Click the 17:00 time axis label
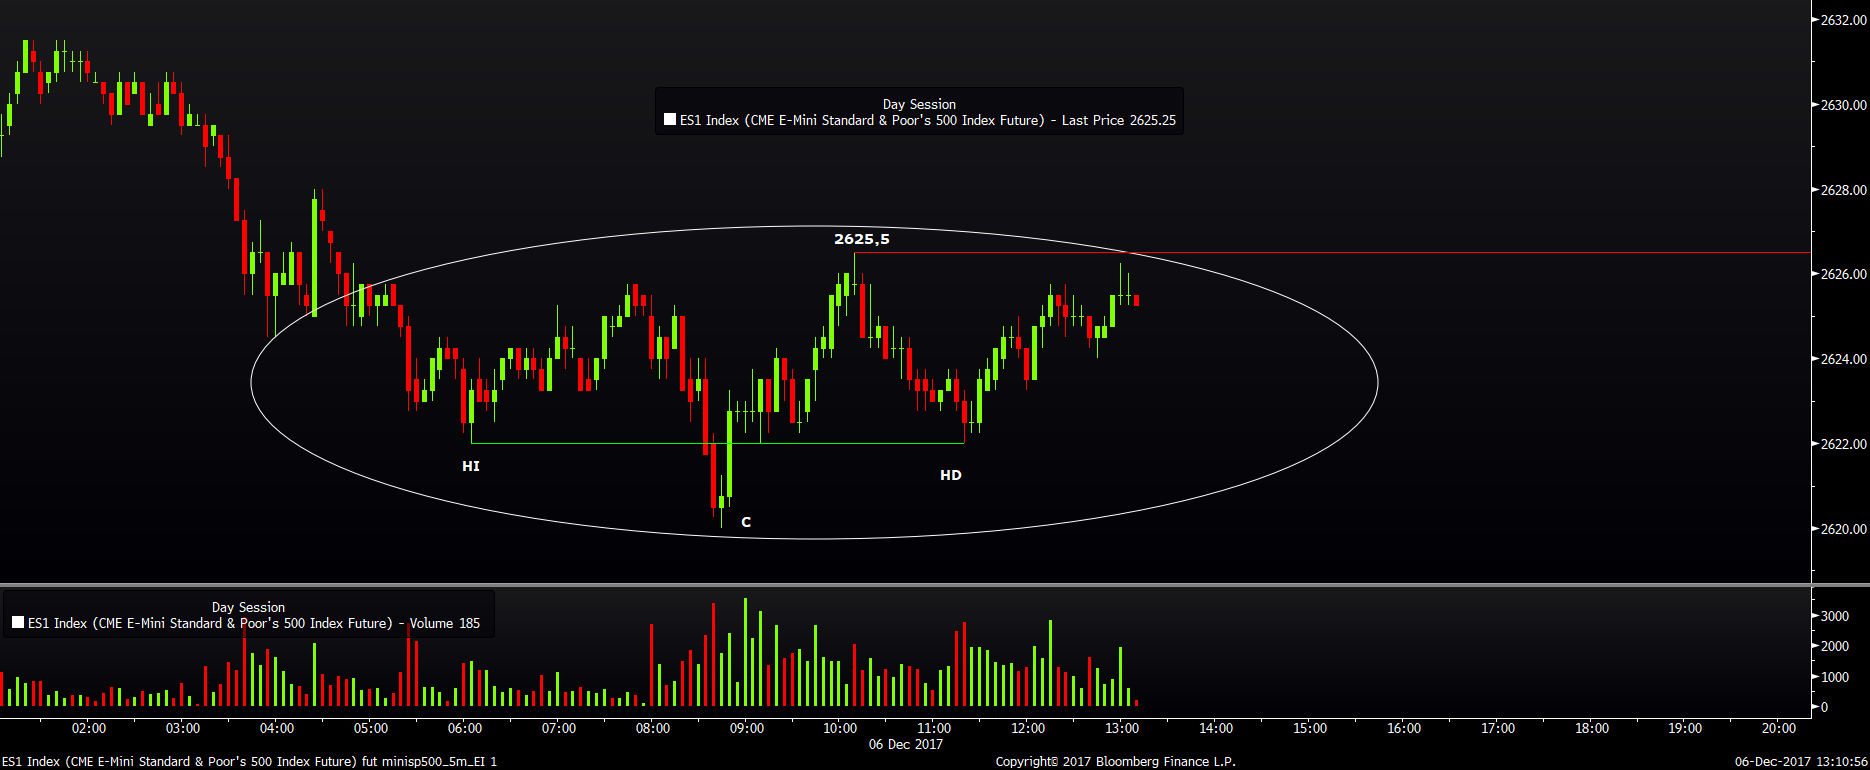1870x770 pixels. click(x=1498, y=728)
